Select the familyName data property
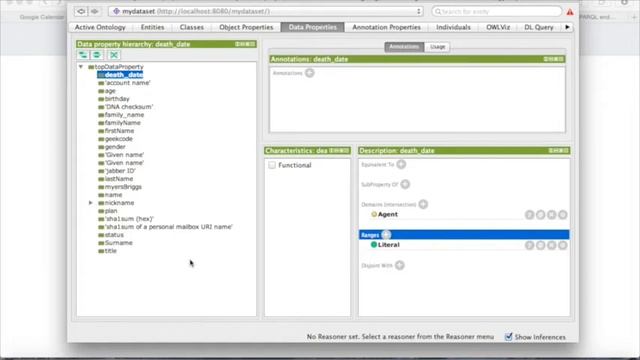 pyautogui.click(x=119, y=123)
